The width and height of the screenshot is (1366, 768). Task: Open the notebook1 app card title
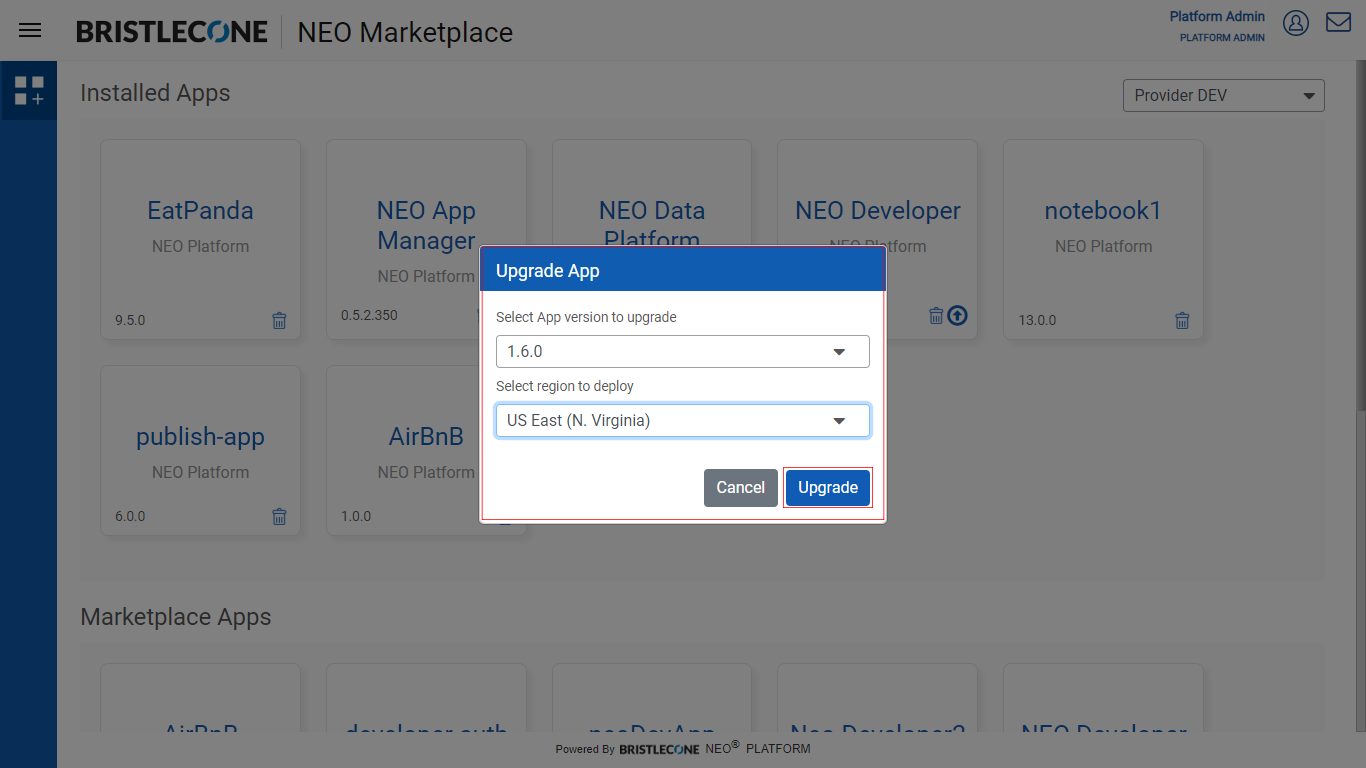pyautogui.click(x=1103, y=211)
